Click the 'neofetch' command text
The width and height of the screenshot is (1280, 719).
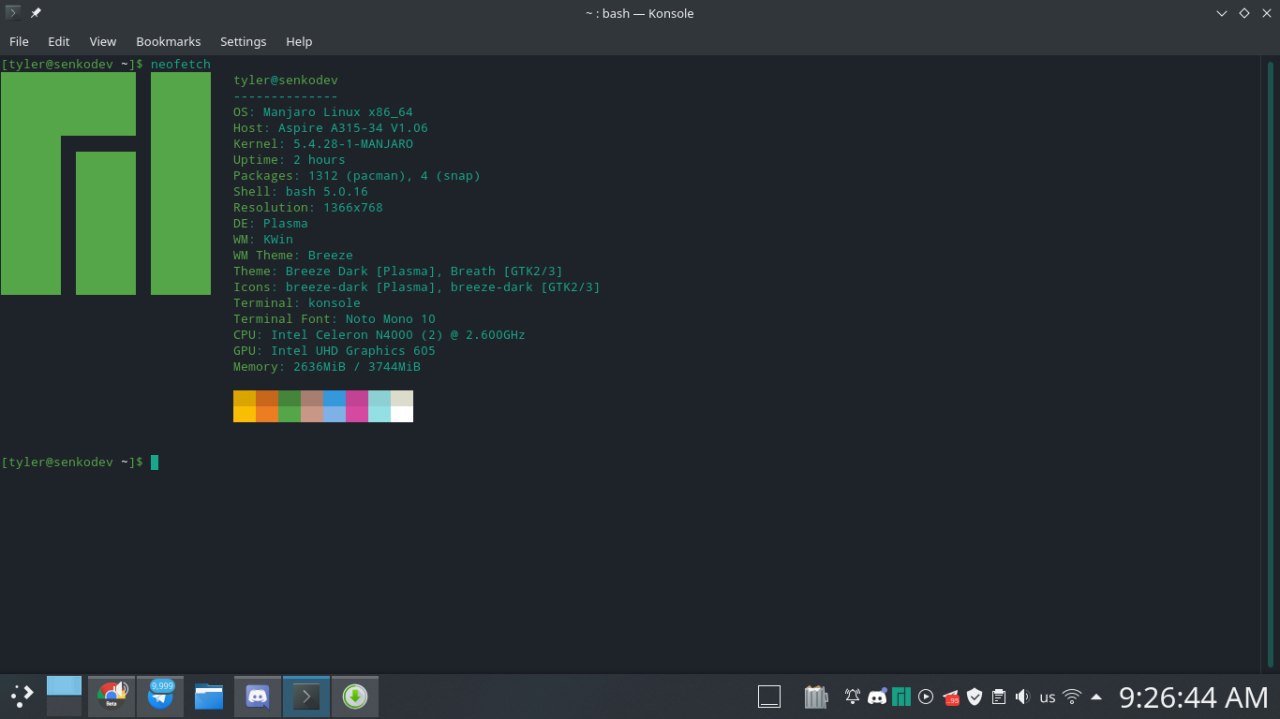click(x=181, y=64)
